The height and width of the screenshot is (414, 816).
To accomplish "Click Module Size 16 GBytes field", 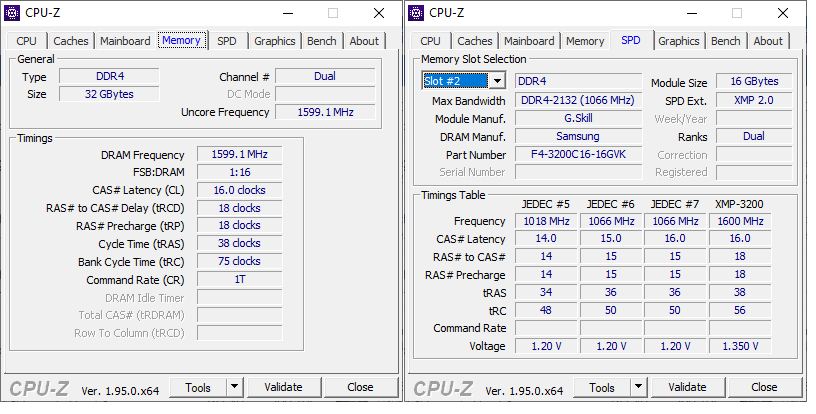I will (754, 81).
